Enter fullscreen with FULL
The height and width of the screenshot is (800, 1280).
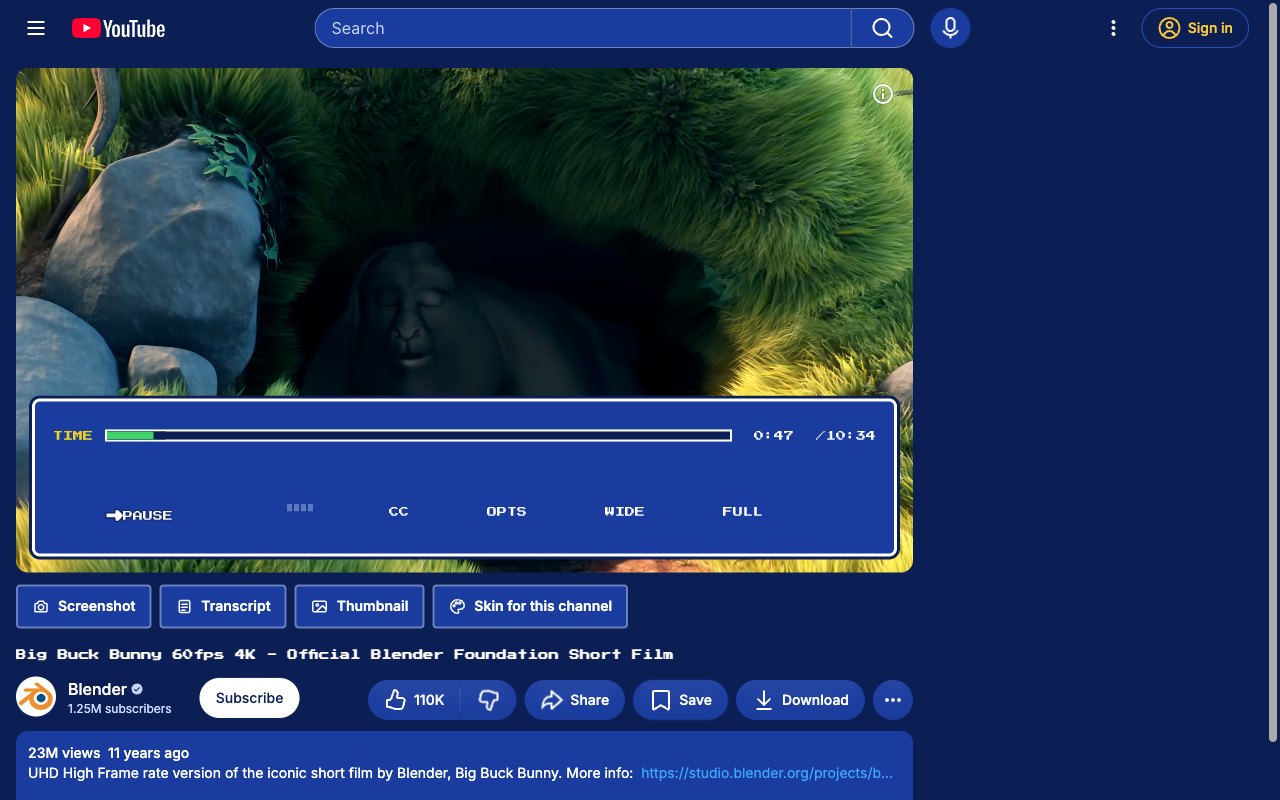[742, 511]
